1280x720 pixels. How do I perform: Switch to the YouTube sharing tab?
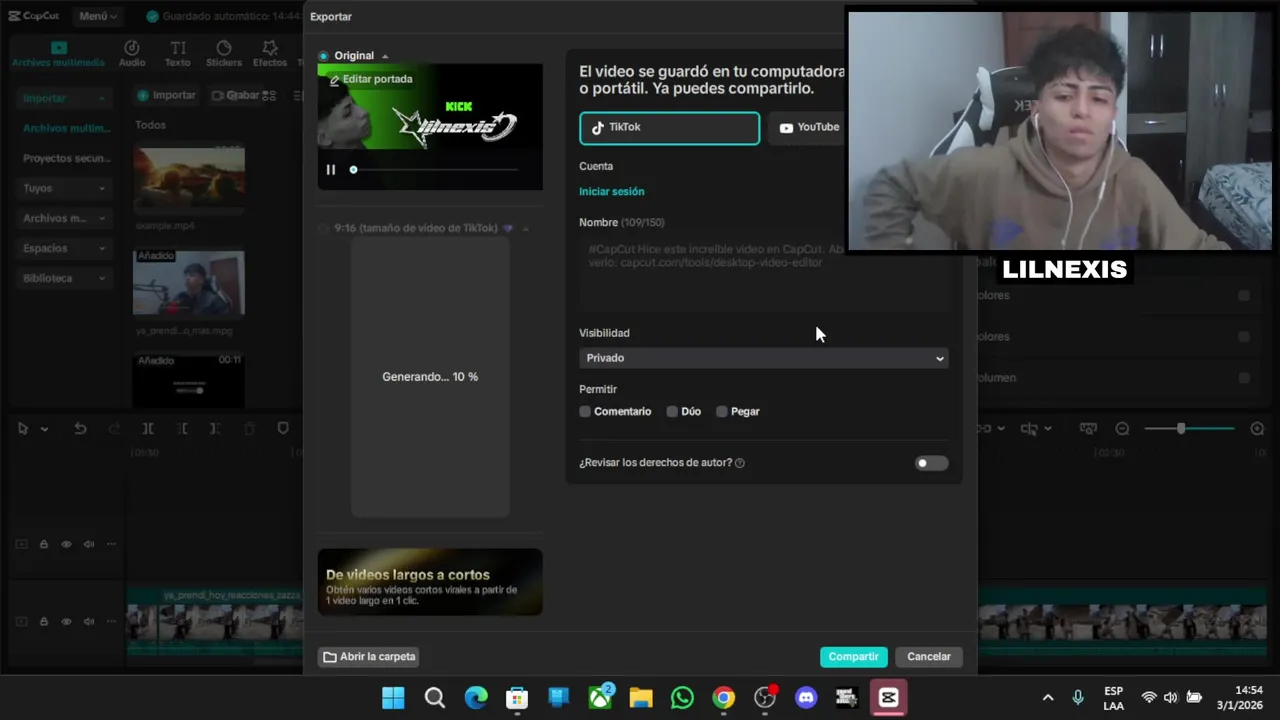click(x=809, y=128)
